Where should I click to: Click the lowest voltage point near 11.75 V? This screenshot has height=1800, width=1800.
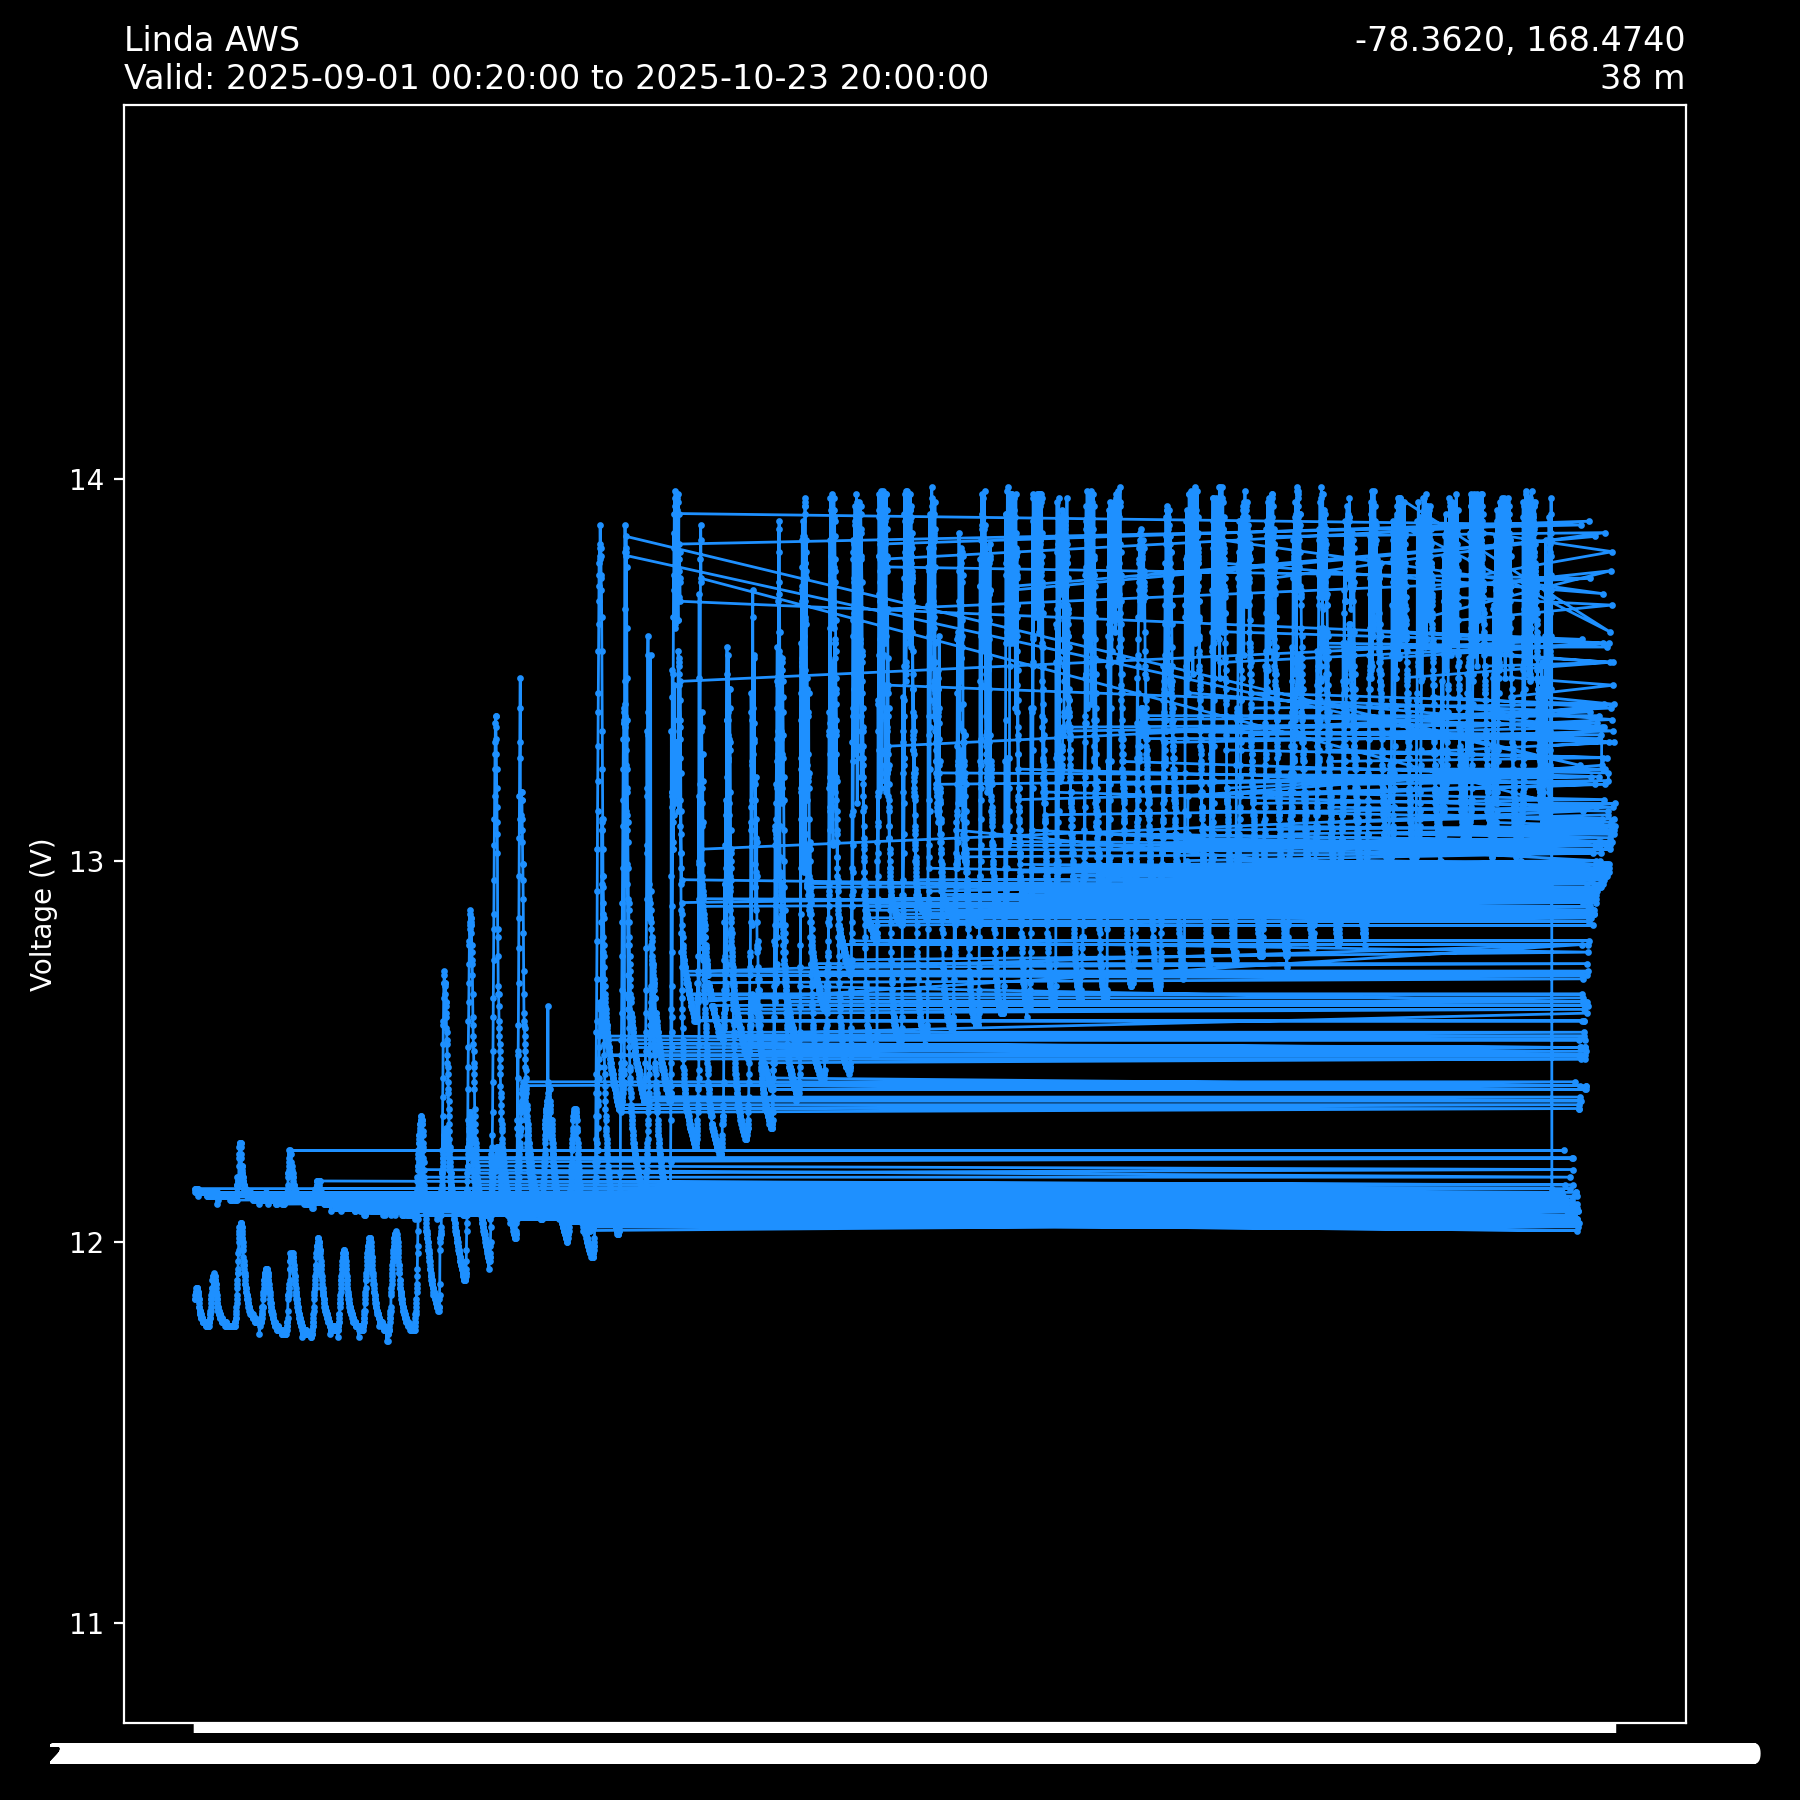coord(388,1341)
